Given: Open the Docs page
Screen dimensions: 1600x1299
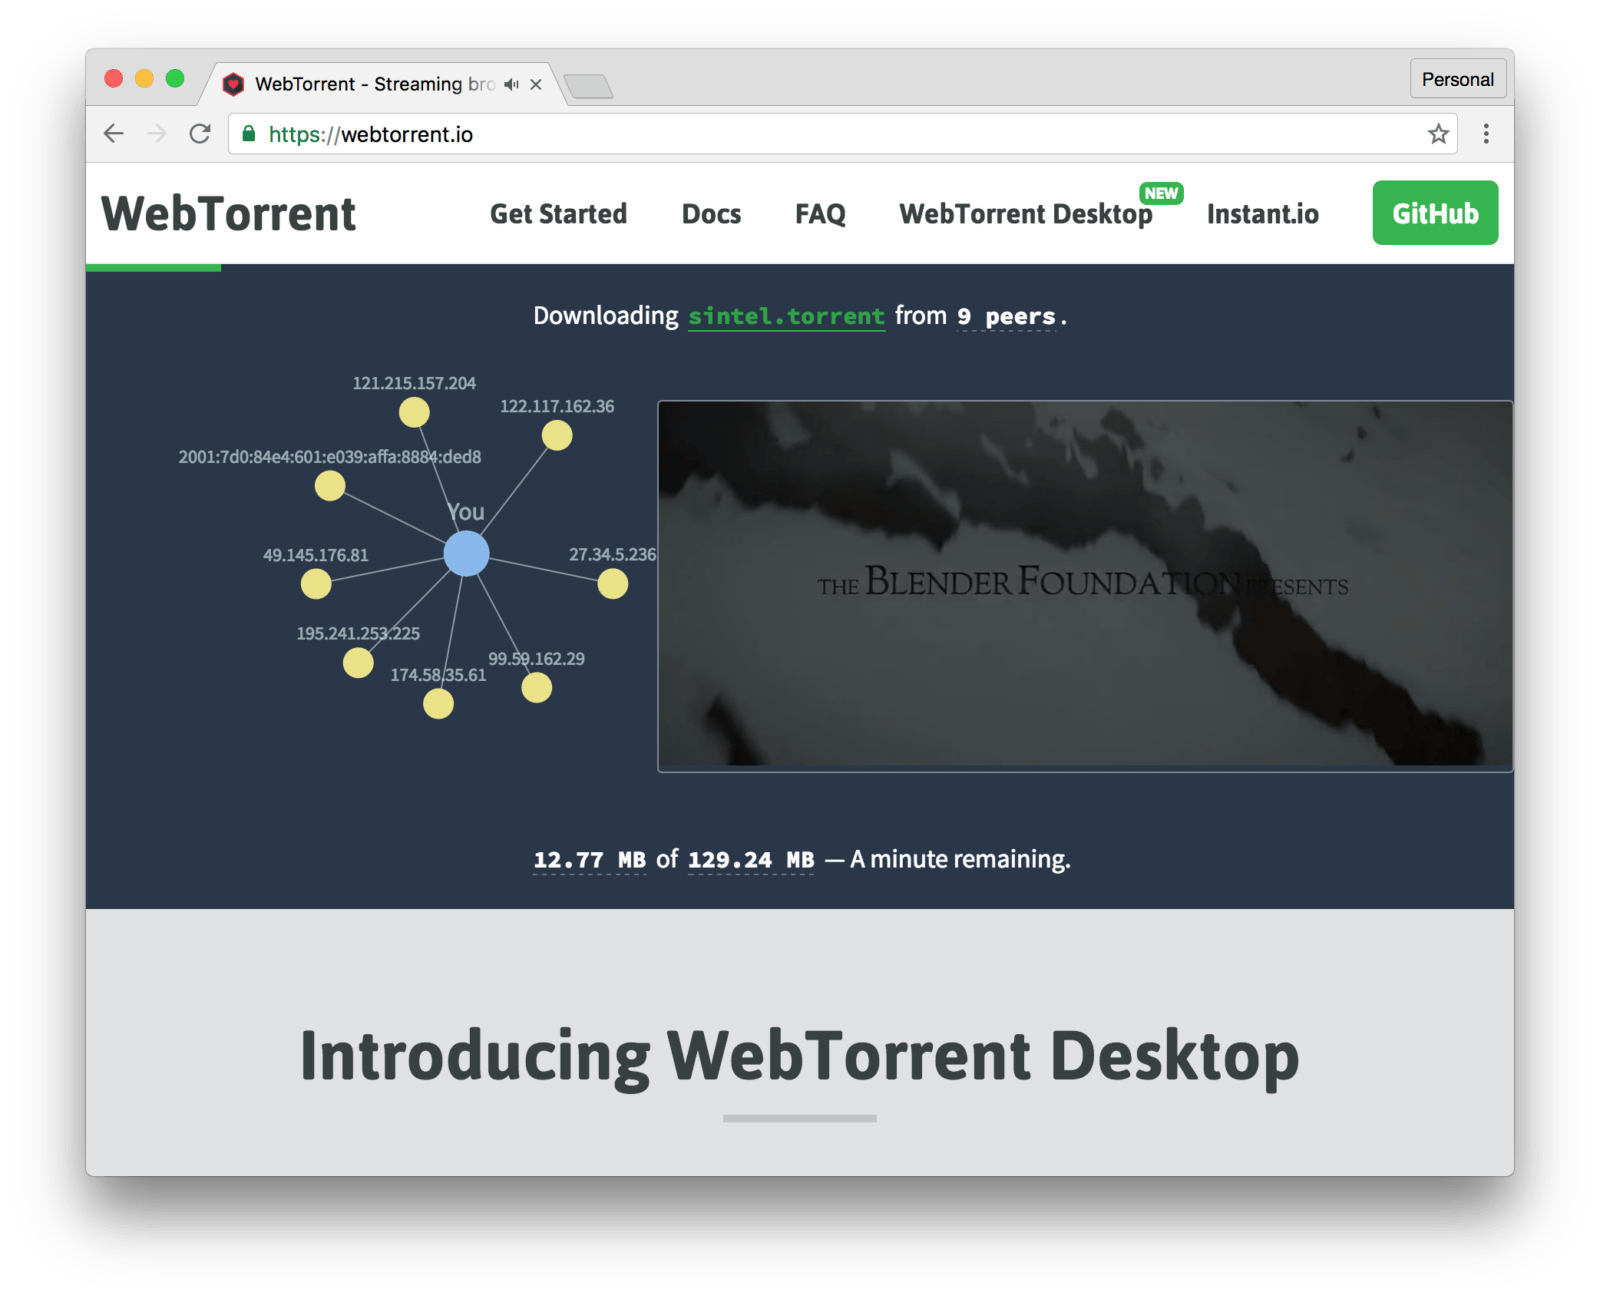Looking at the screenshot, I should point(711,214).
